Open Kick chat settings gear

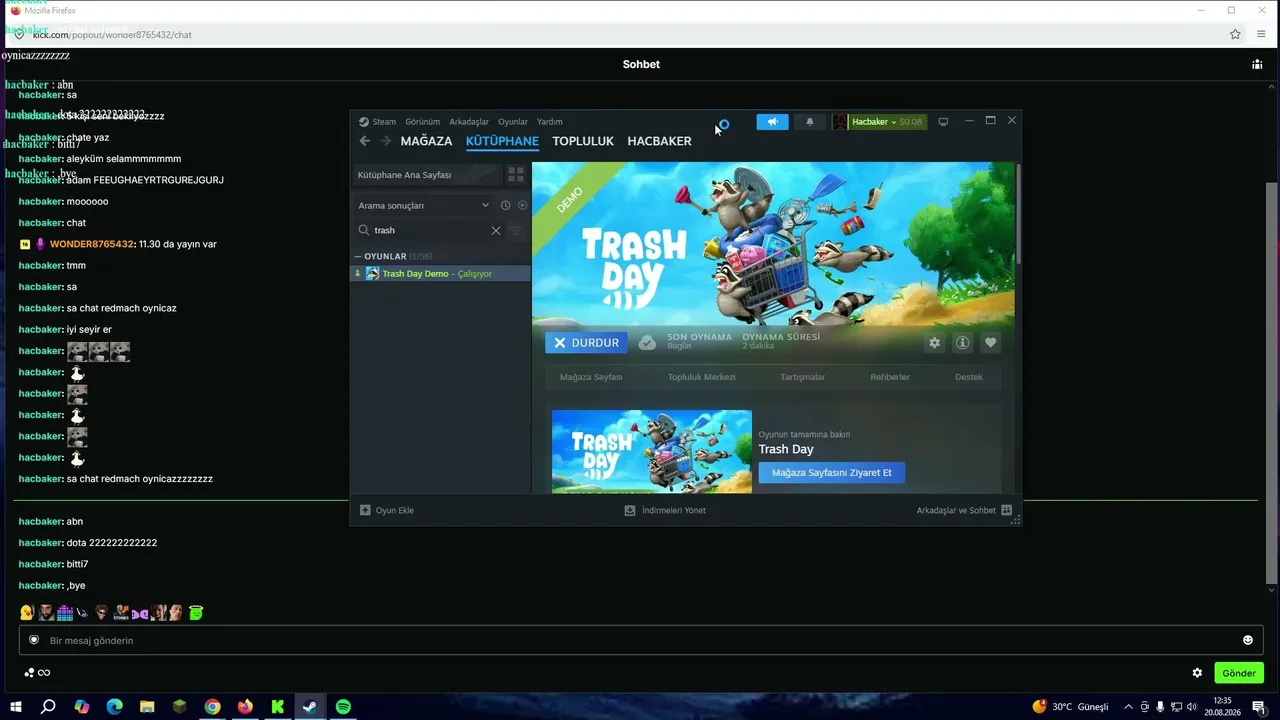(x=1197, y=673)
